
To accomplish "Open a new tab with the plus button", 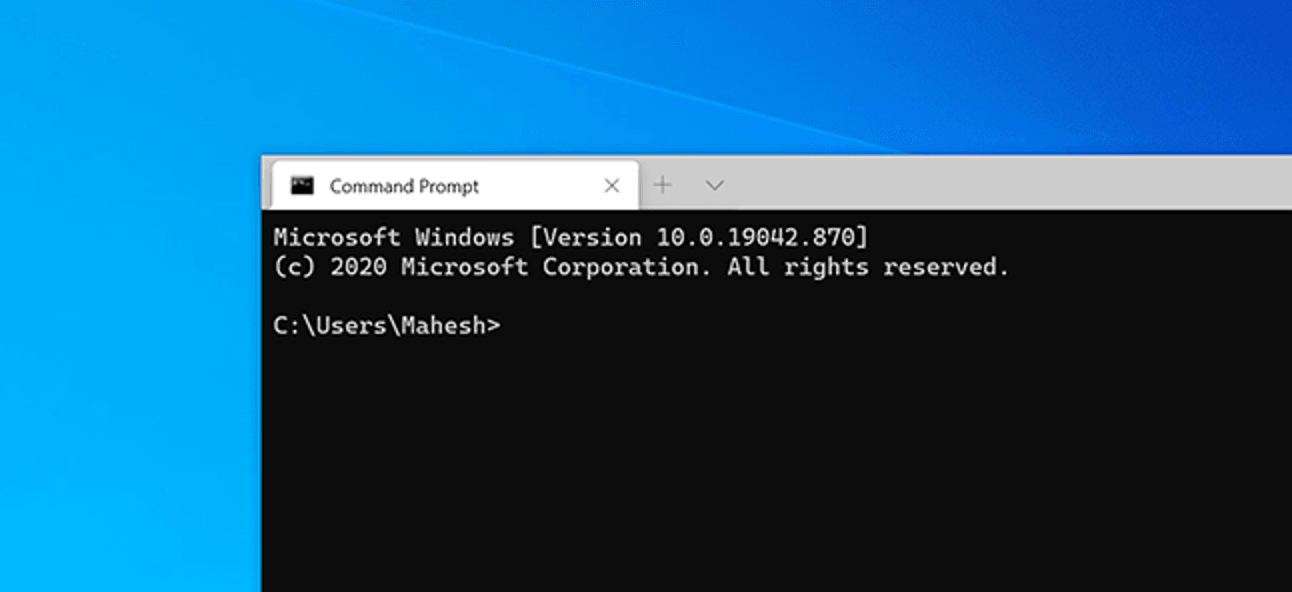I will coord(662,185).
